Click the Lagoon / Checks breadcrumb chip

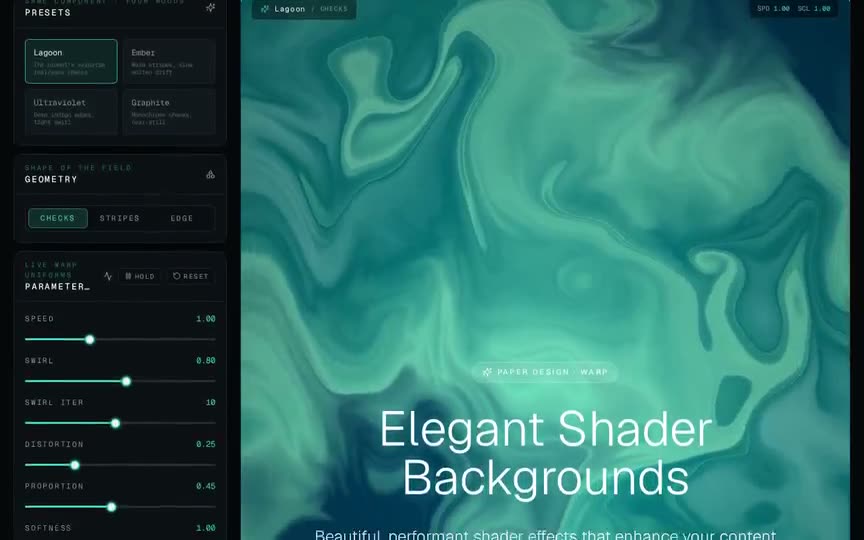tap(304, 9)
